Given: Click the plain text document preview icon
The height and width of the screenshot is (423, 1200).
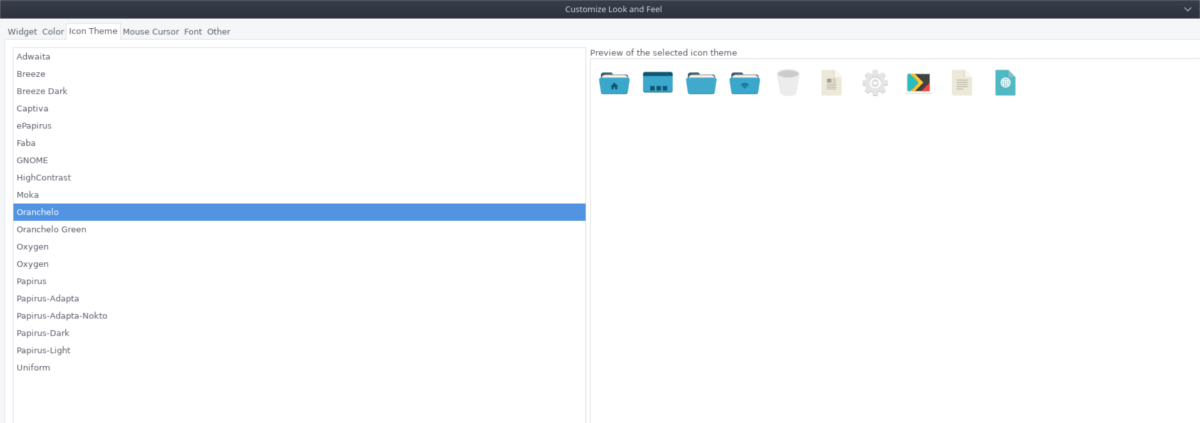Looking at the screenshot, I should [x=962, y=82].
